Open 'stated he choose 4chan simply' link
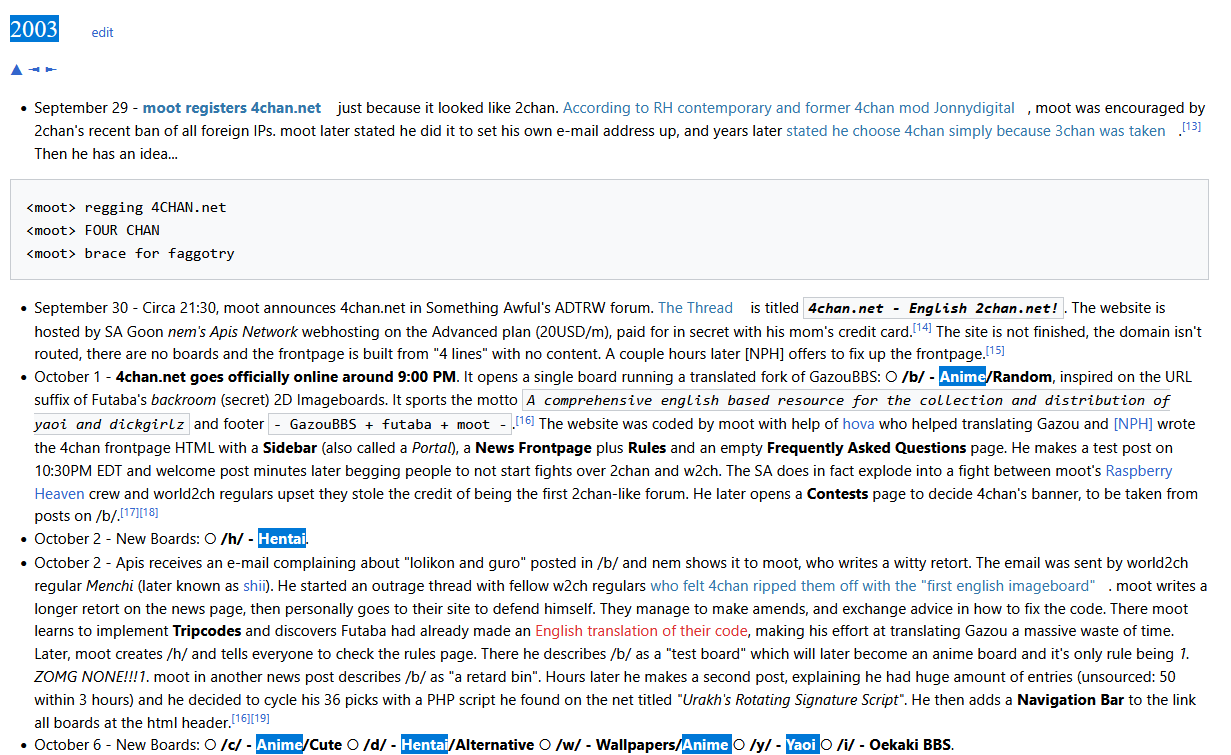The height and width of the screenshot is (755, 1231). [x=975, y=131]
